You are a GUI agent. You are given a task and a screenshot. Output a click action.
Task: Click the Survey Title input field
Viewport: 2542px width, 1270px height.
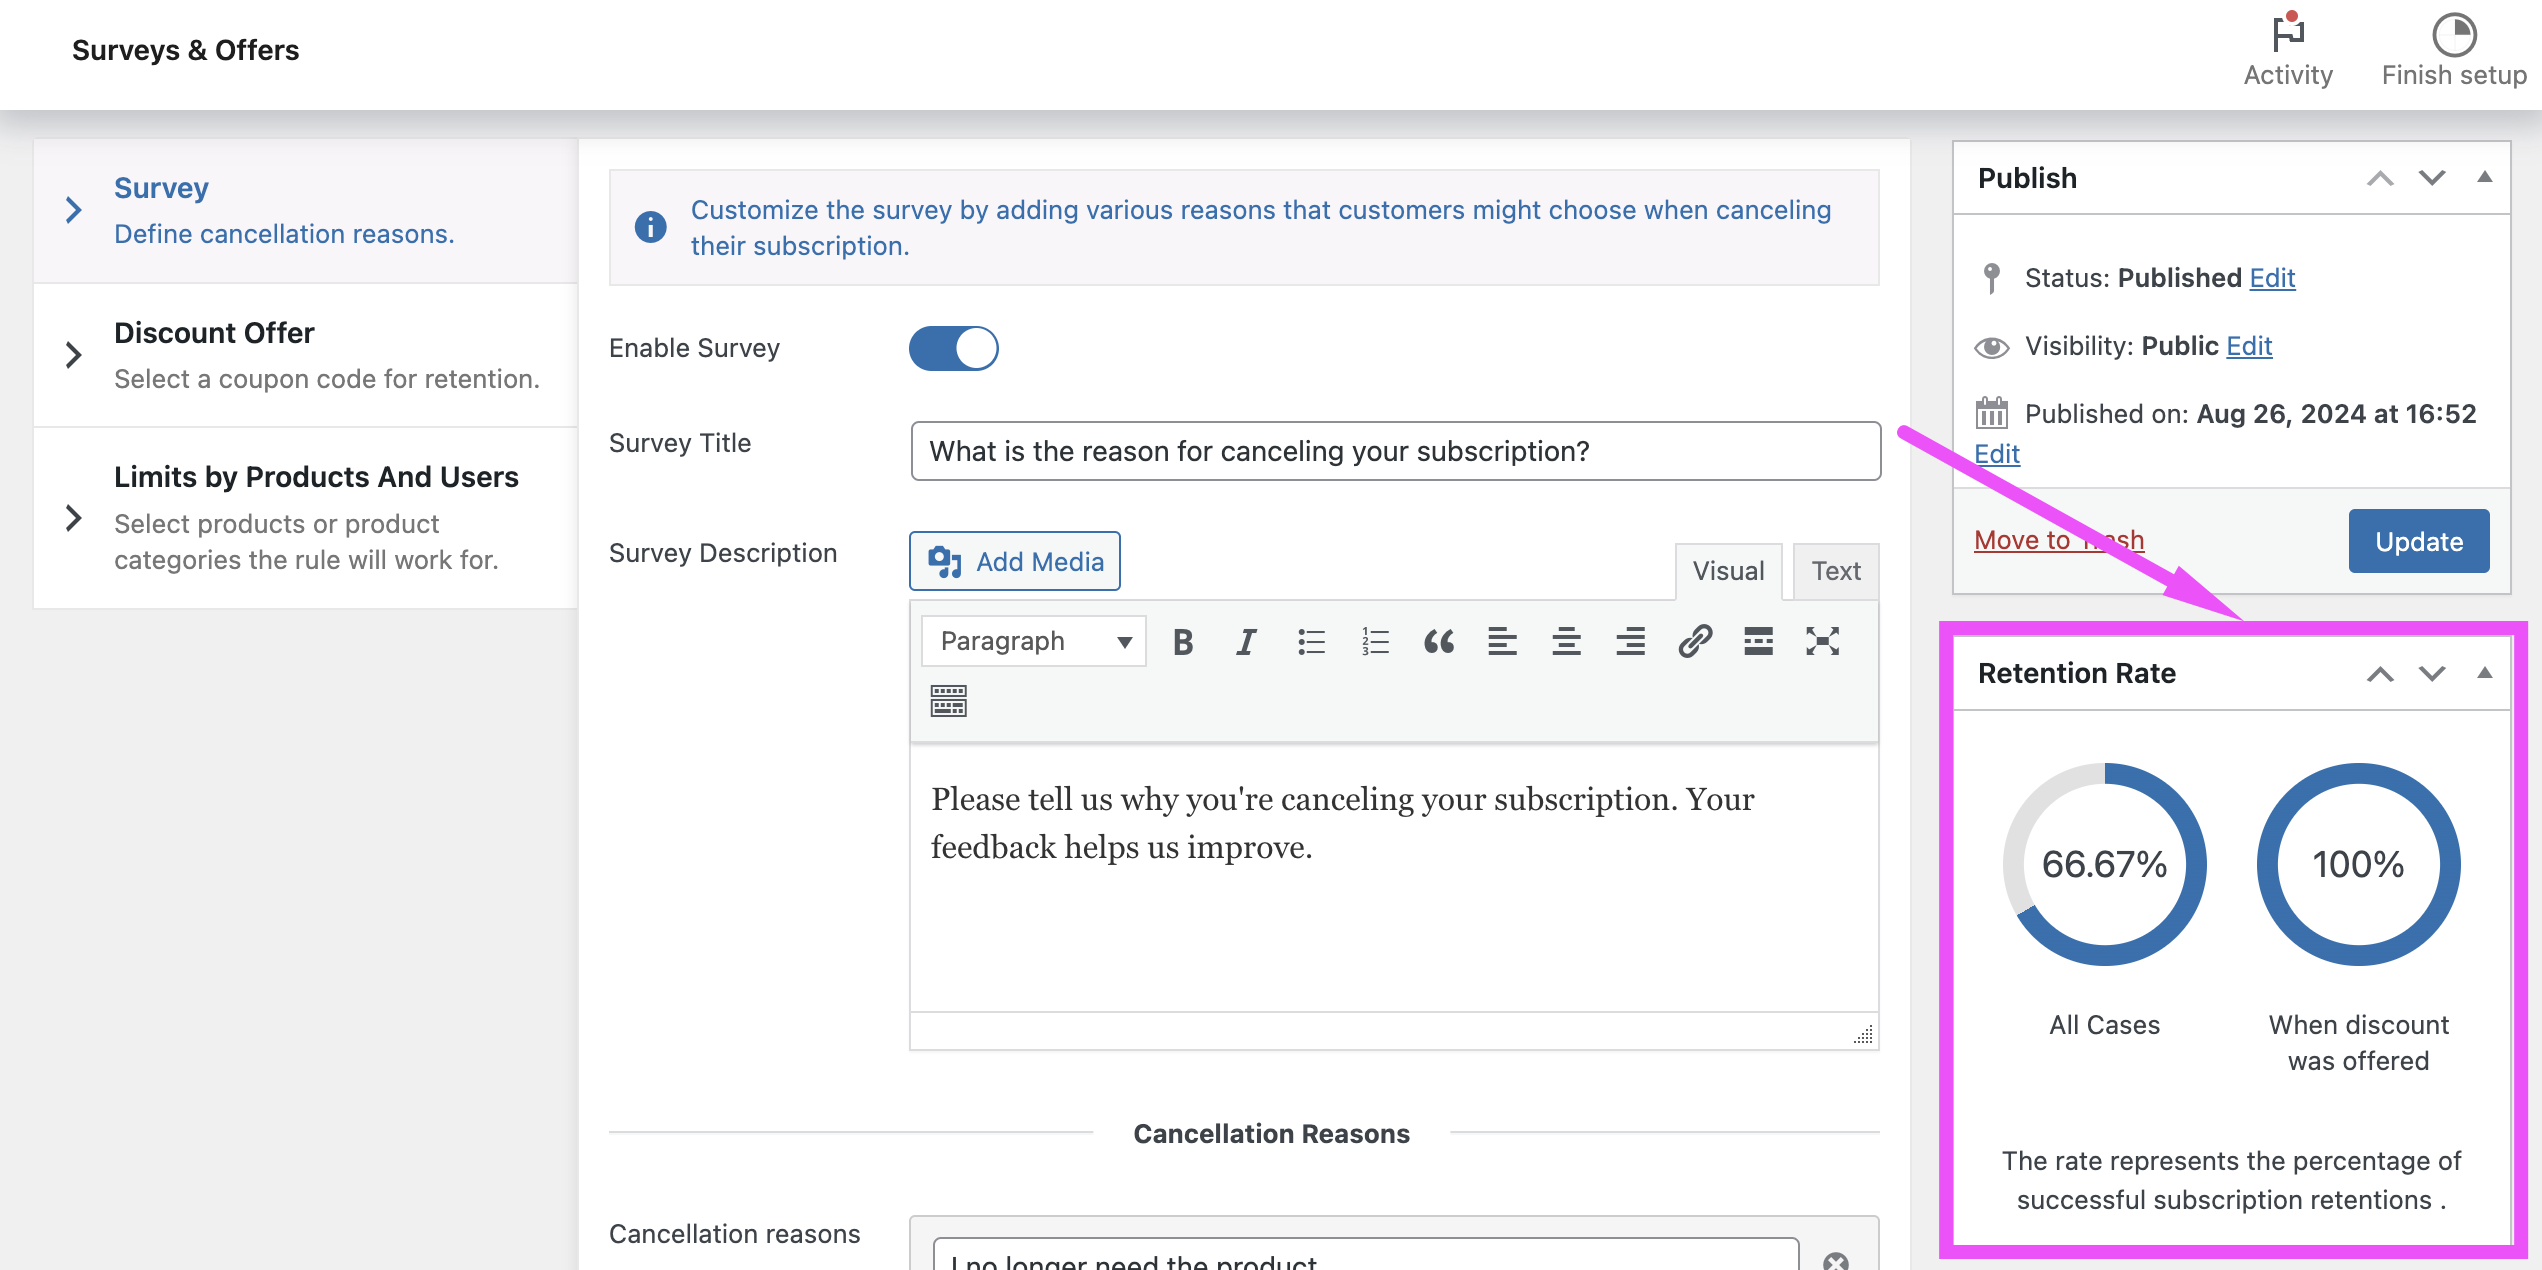pyautogui.click(x=1396, y=451)
